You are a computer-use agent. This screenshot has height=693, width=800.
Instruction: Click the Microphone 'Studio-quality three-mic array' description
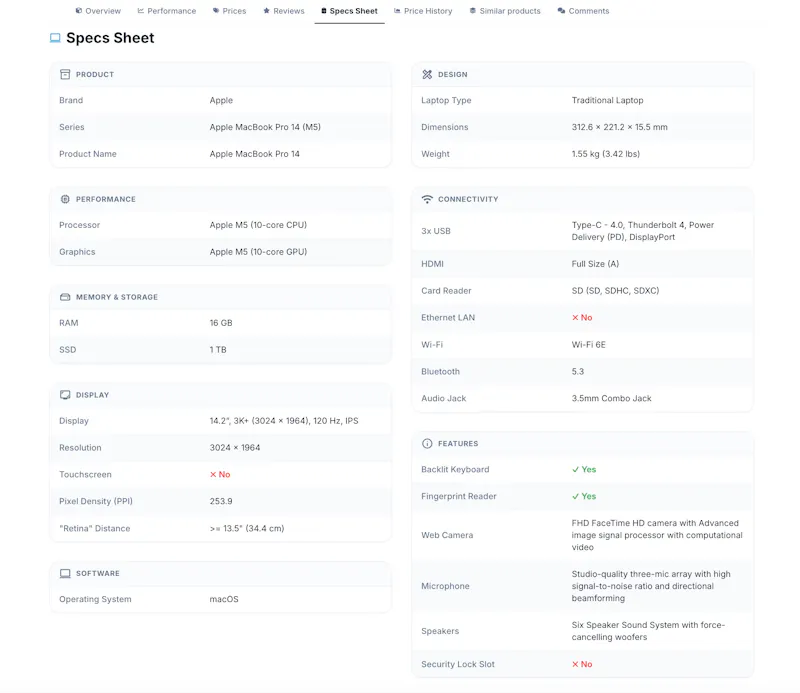(651, 586)
